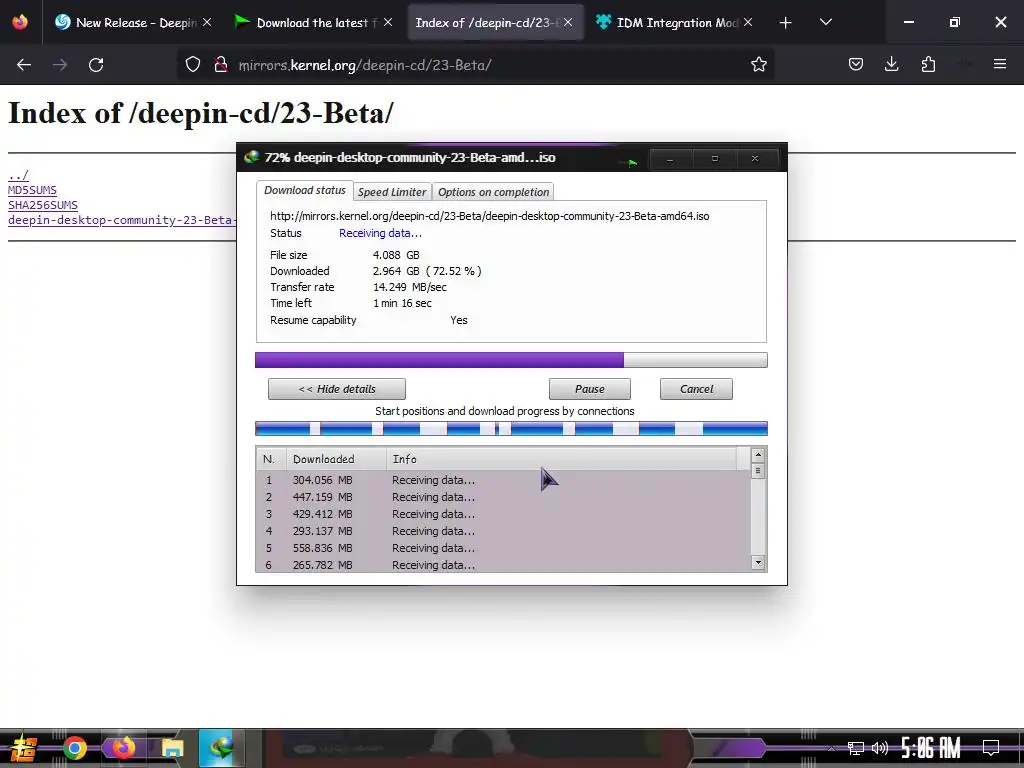
Task: Select connection row with 558.836 MB
Action: pos(504,548)
